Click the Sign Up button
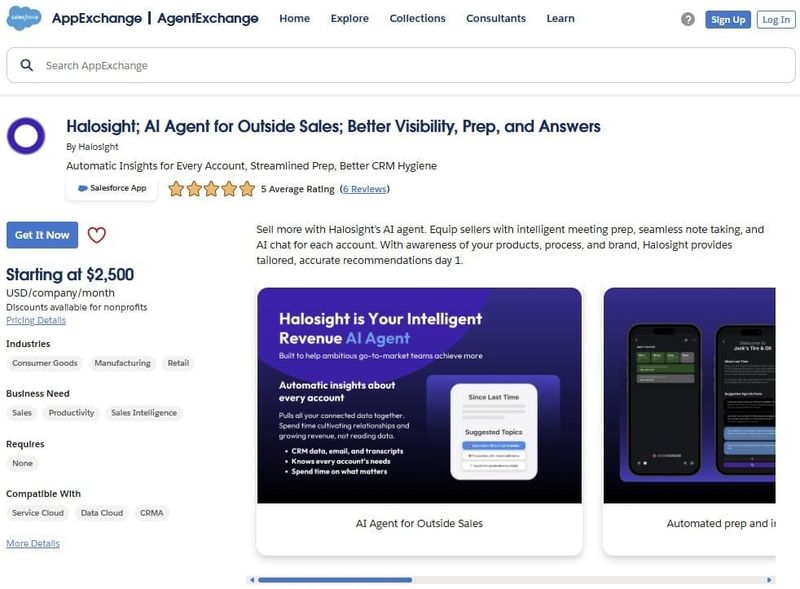The width and height of the screenshot is (800, 589). (x=728, y=19)
